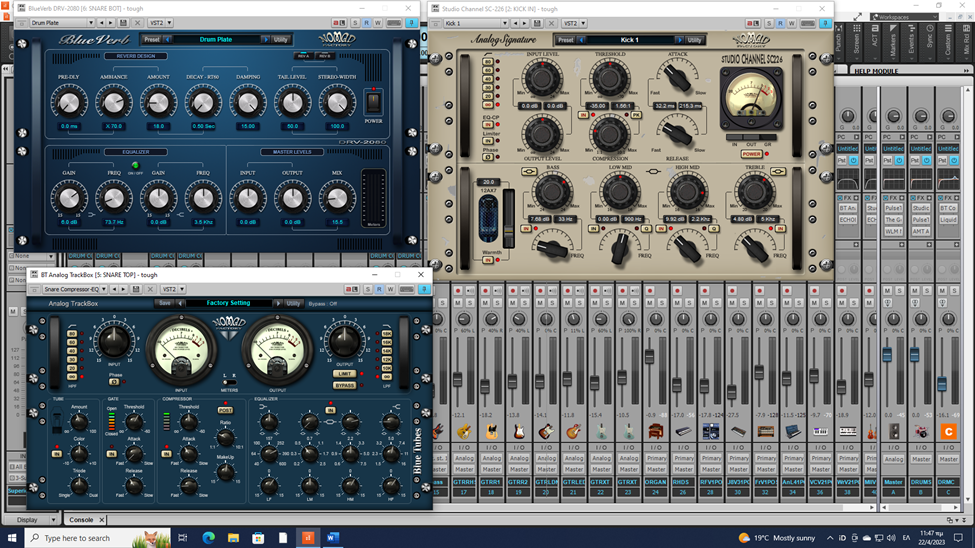
Task: Click HPF 80 button in Analog TrackBox
Action: 72,334
